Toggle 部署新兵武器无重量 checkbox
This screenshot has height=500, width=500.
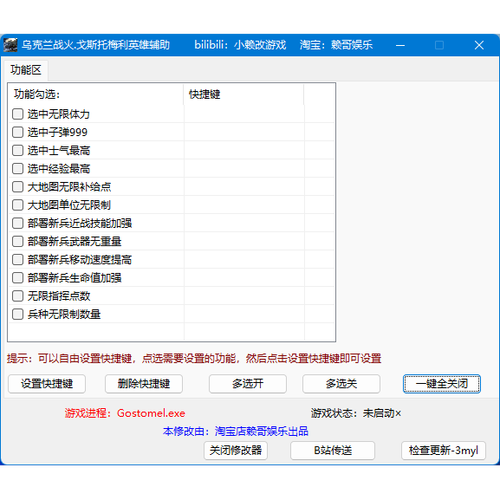pyautogui.click(x=18, y=241)
